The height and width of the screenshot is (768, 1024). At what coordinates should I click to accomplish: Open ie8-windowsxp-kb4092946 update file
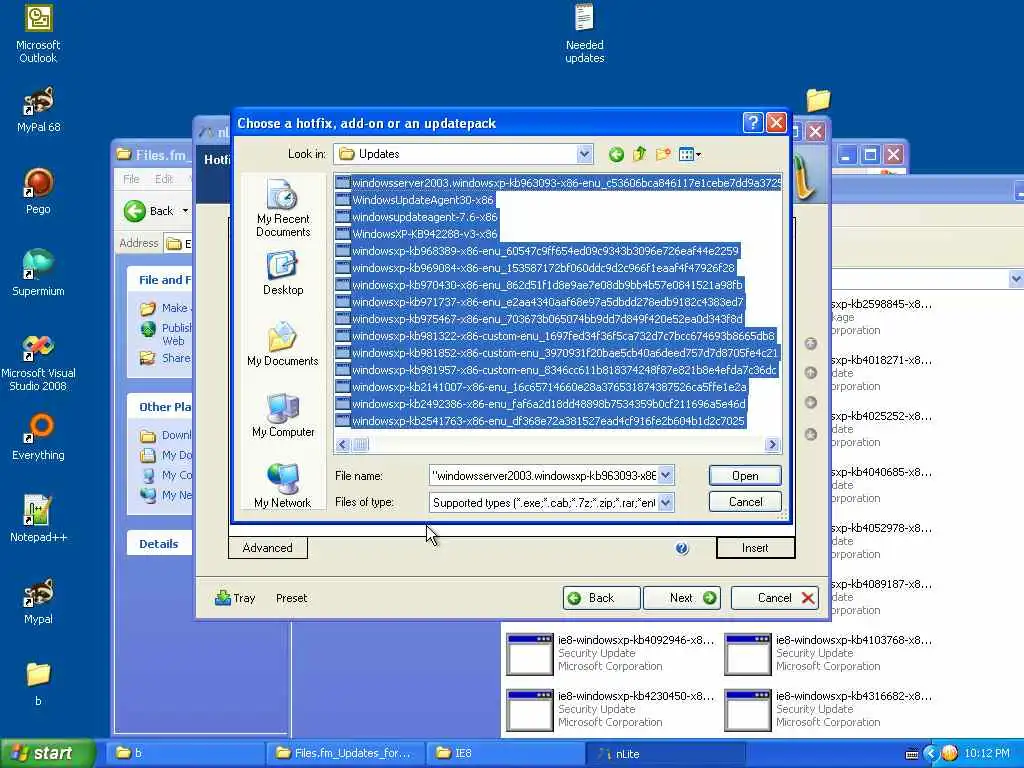(611, 653)
